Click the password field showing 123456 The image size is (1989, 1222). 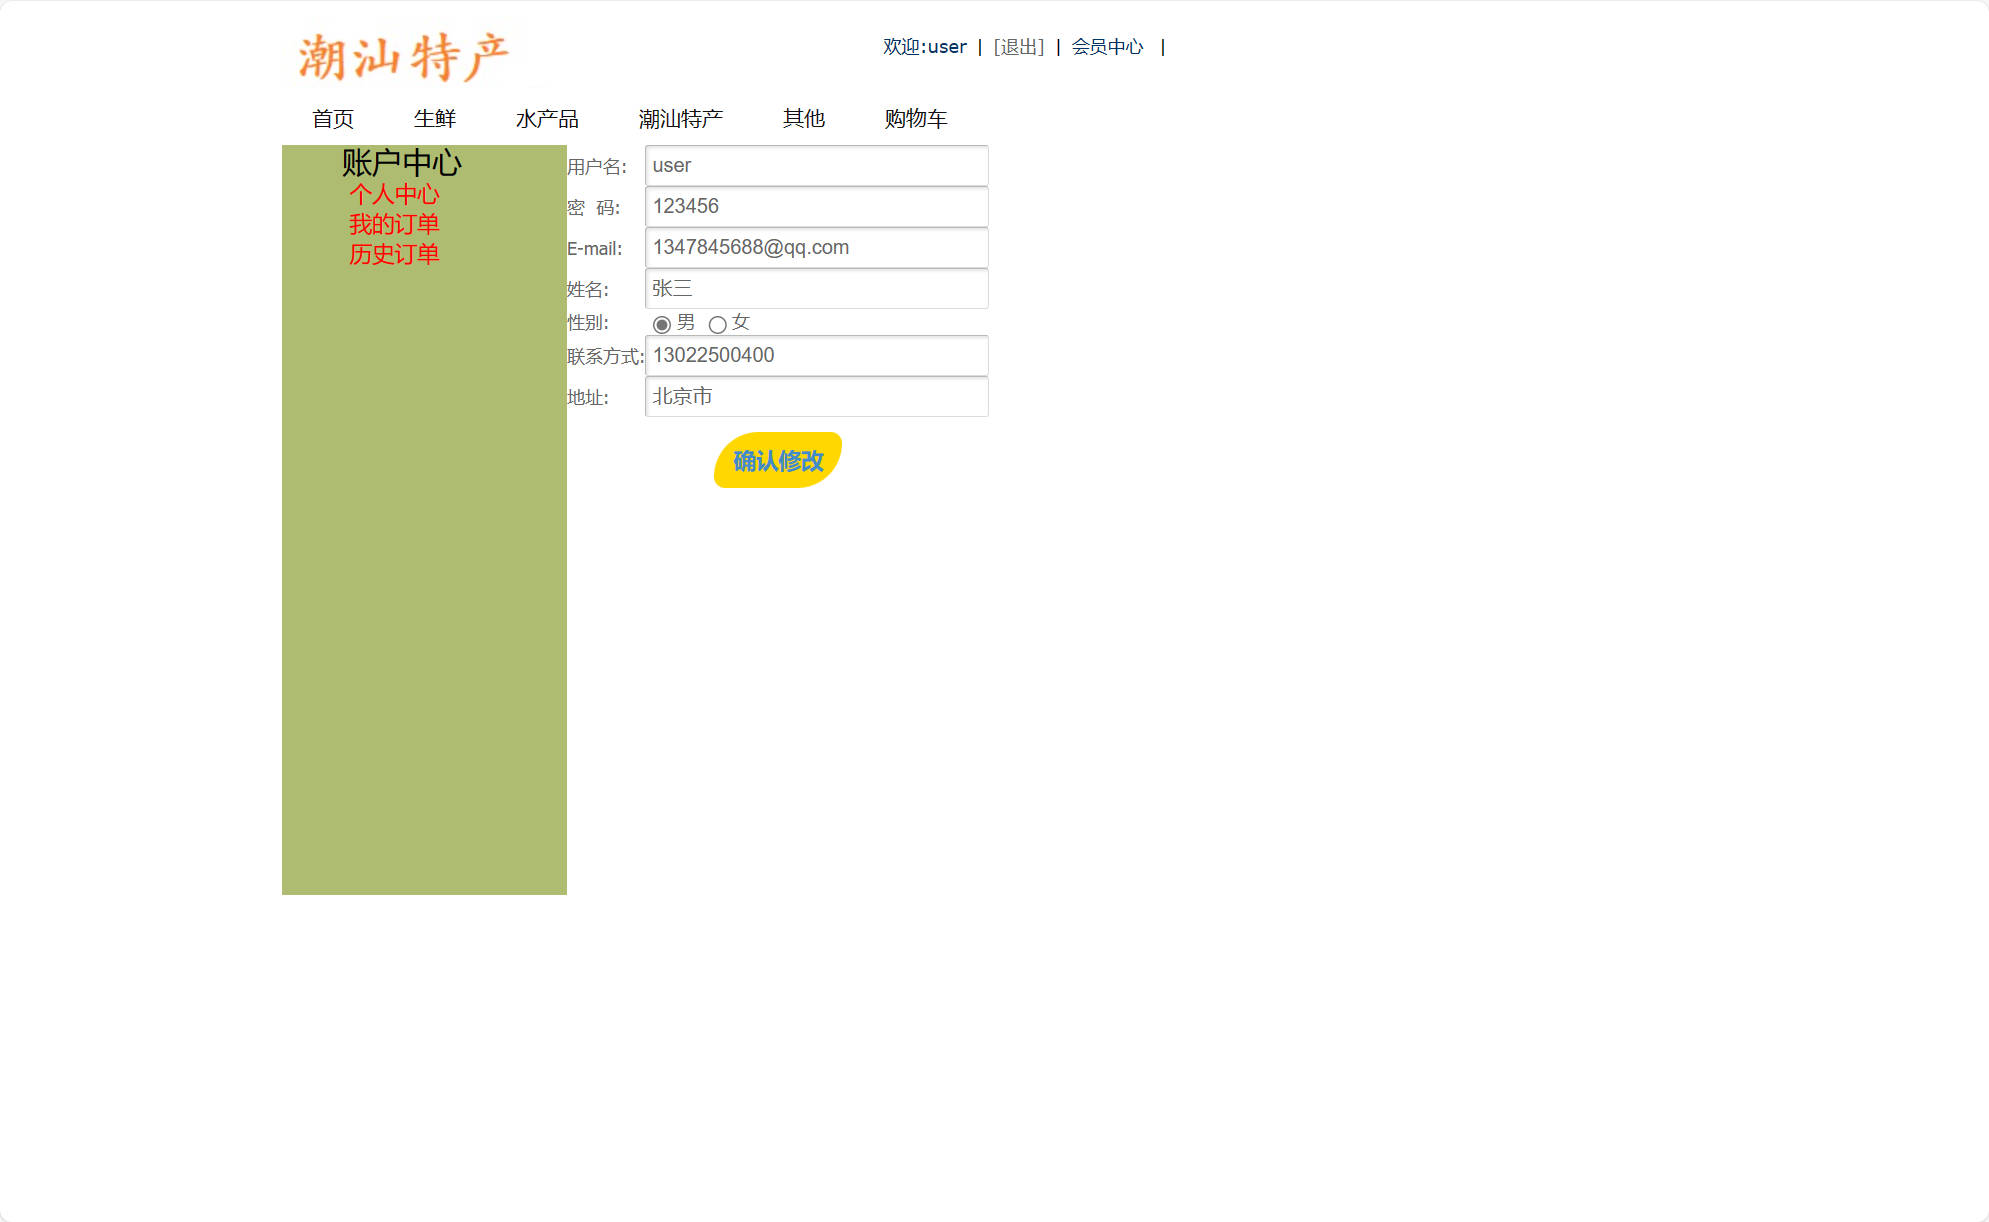coord(815,206)
